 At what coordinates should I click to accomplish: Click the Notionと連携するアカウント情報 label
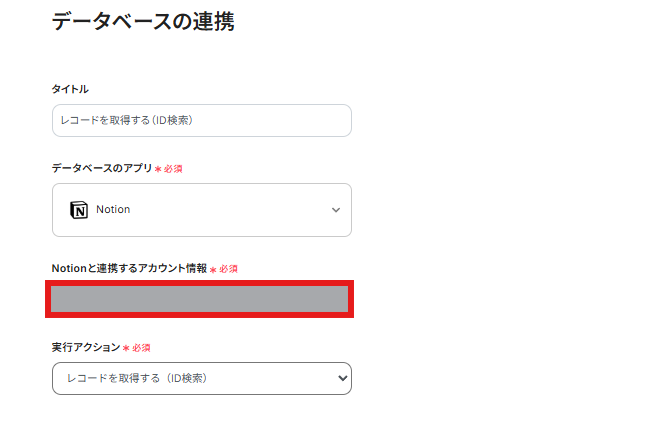coord(129,268)
